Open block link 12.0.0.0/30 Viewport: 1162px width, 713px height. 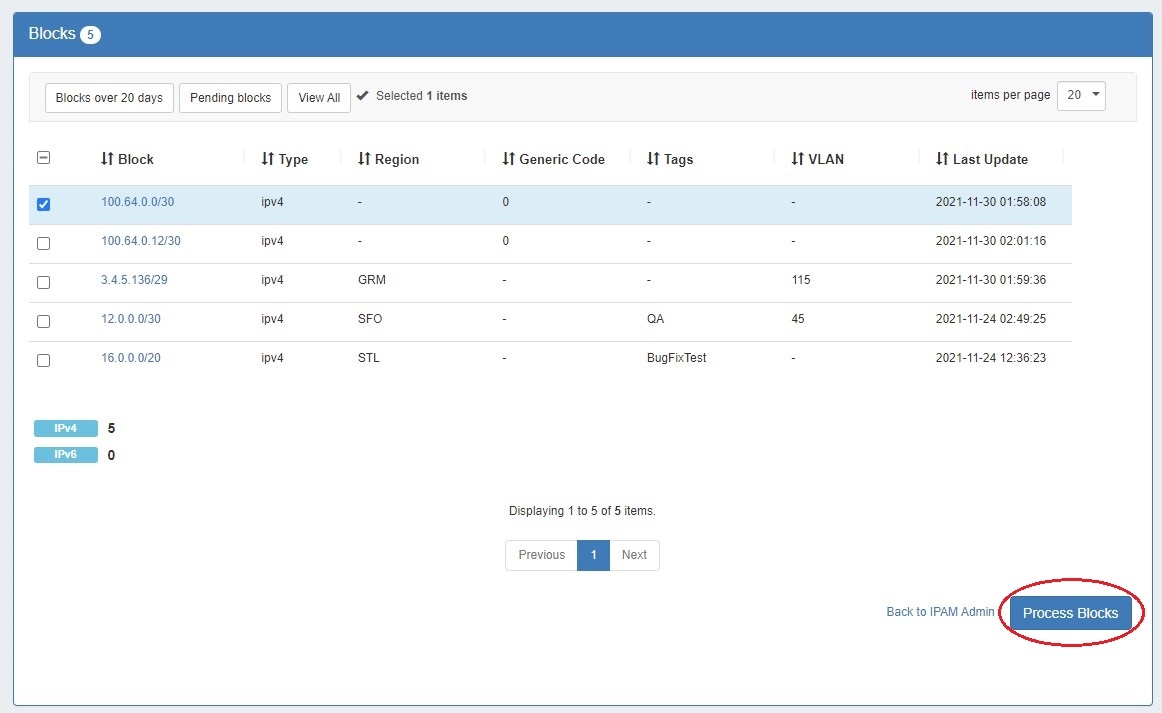point(130,319)
